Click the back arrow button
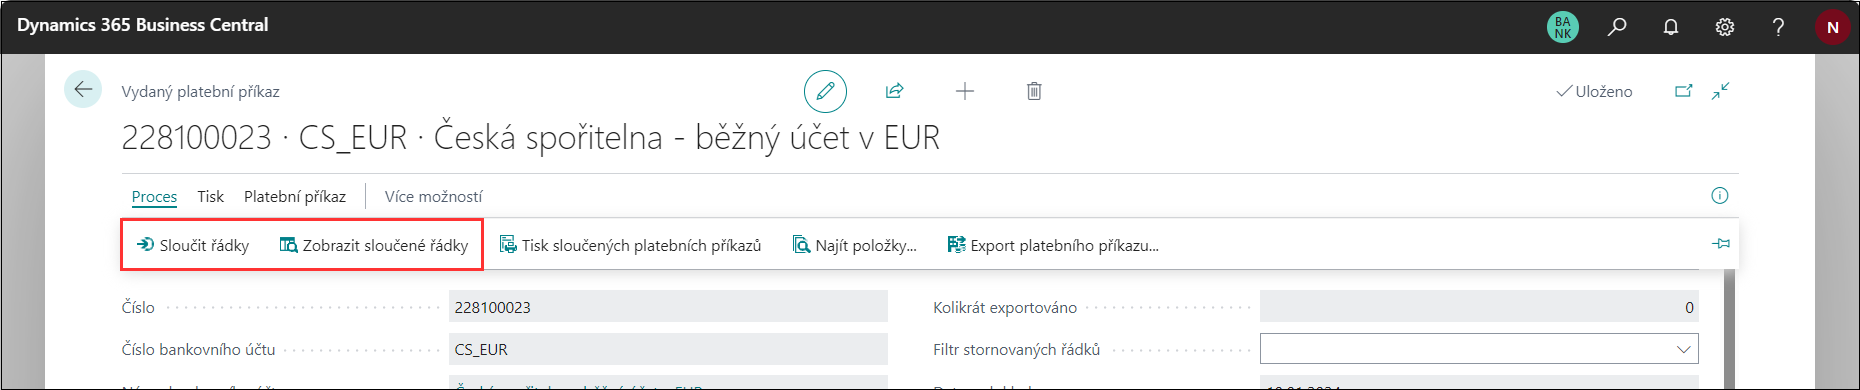Viewport: 1860px width, 390px height. point(83,89)
